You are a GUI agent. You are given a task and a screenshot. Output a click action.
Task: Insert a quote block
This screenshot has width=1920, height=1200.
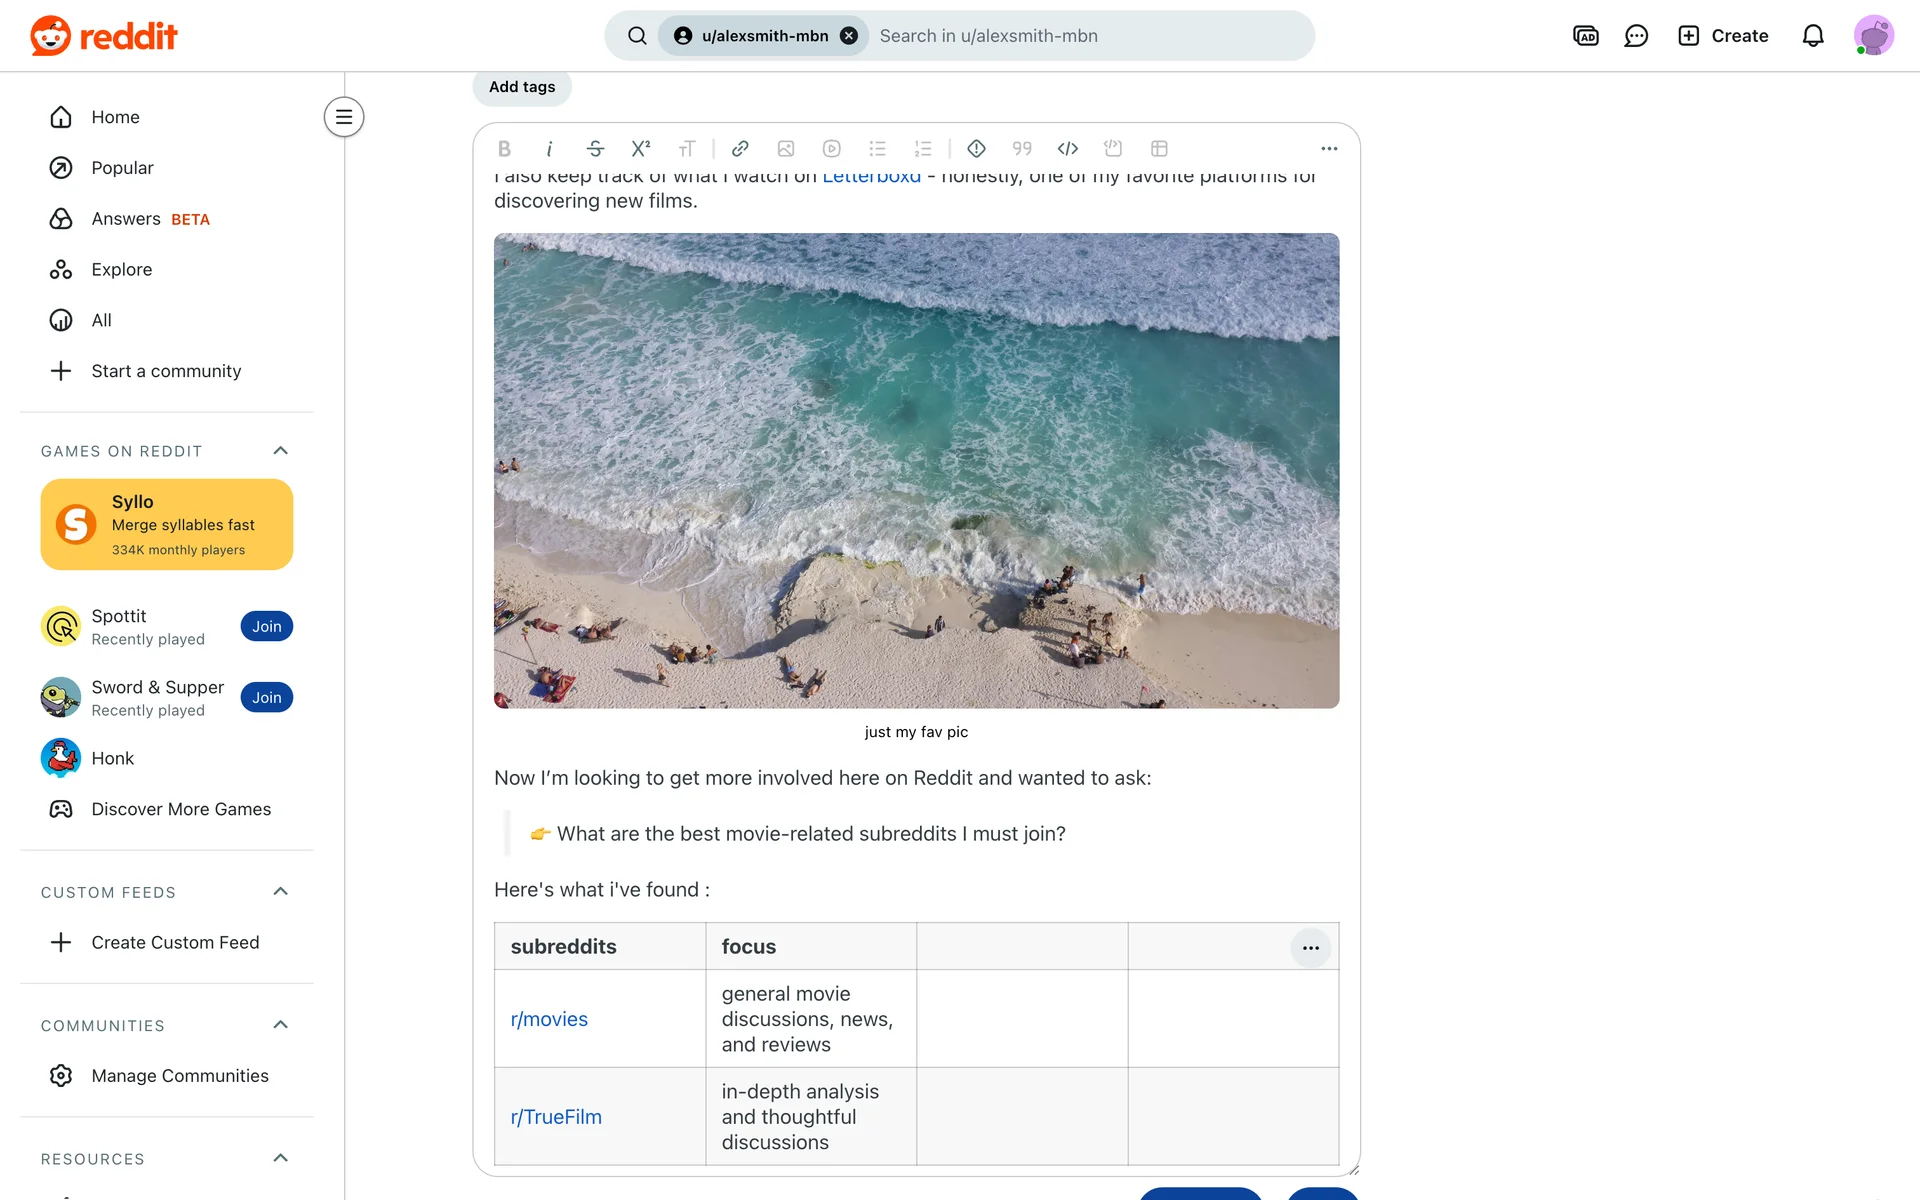(x=1022, y=149)
